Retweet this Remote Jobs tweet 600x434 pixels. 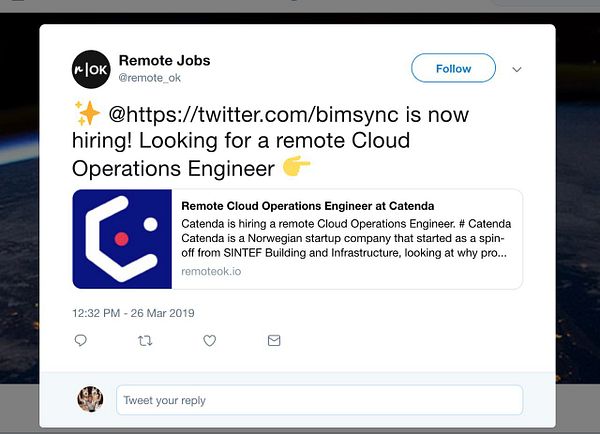click(x=145, y=340)
